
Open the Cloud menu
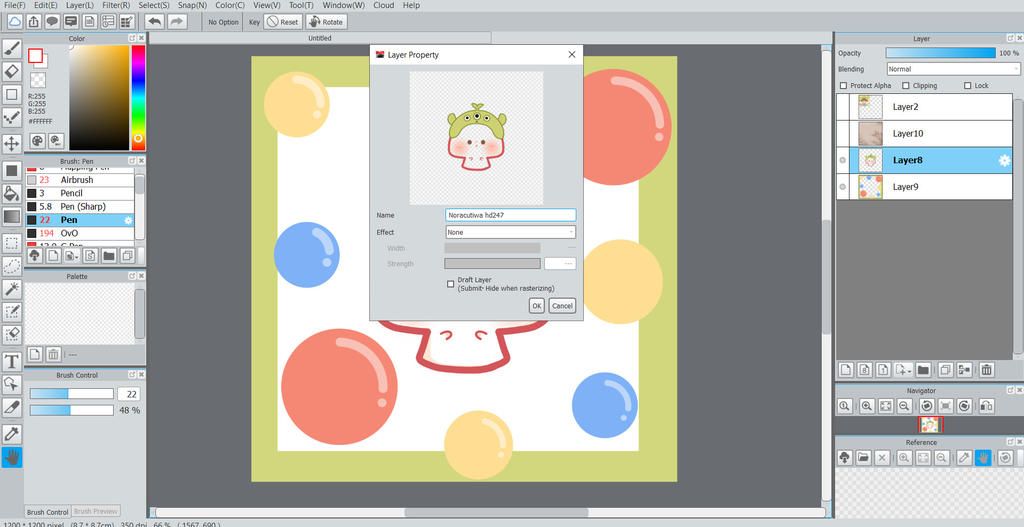[383, 5]
